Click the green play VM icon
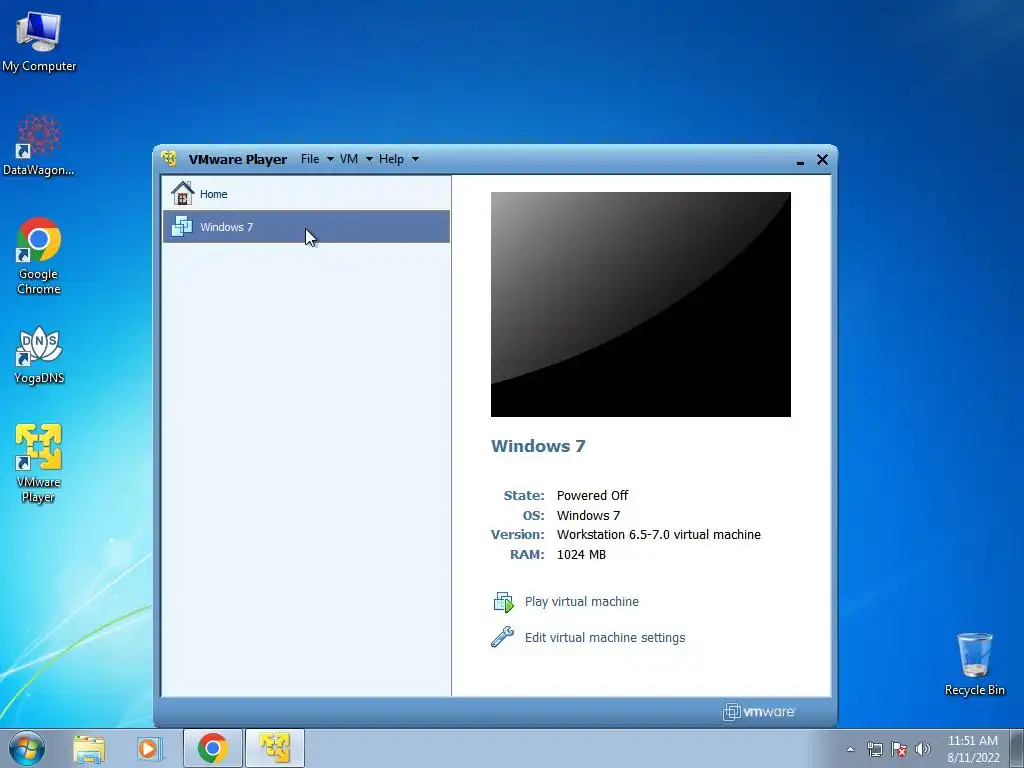 pos(504,602)
